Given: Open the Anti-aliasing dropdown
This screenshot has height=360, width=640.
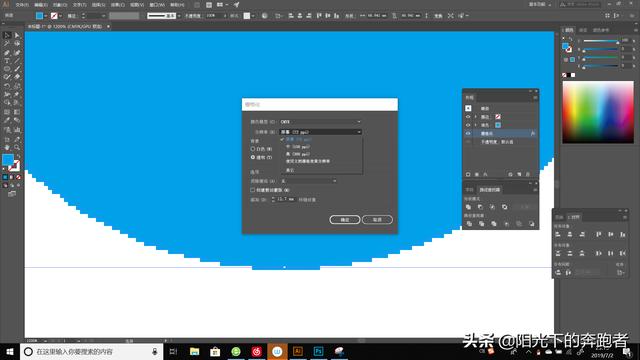Looking at the screenshot, I should click(309, 181).
